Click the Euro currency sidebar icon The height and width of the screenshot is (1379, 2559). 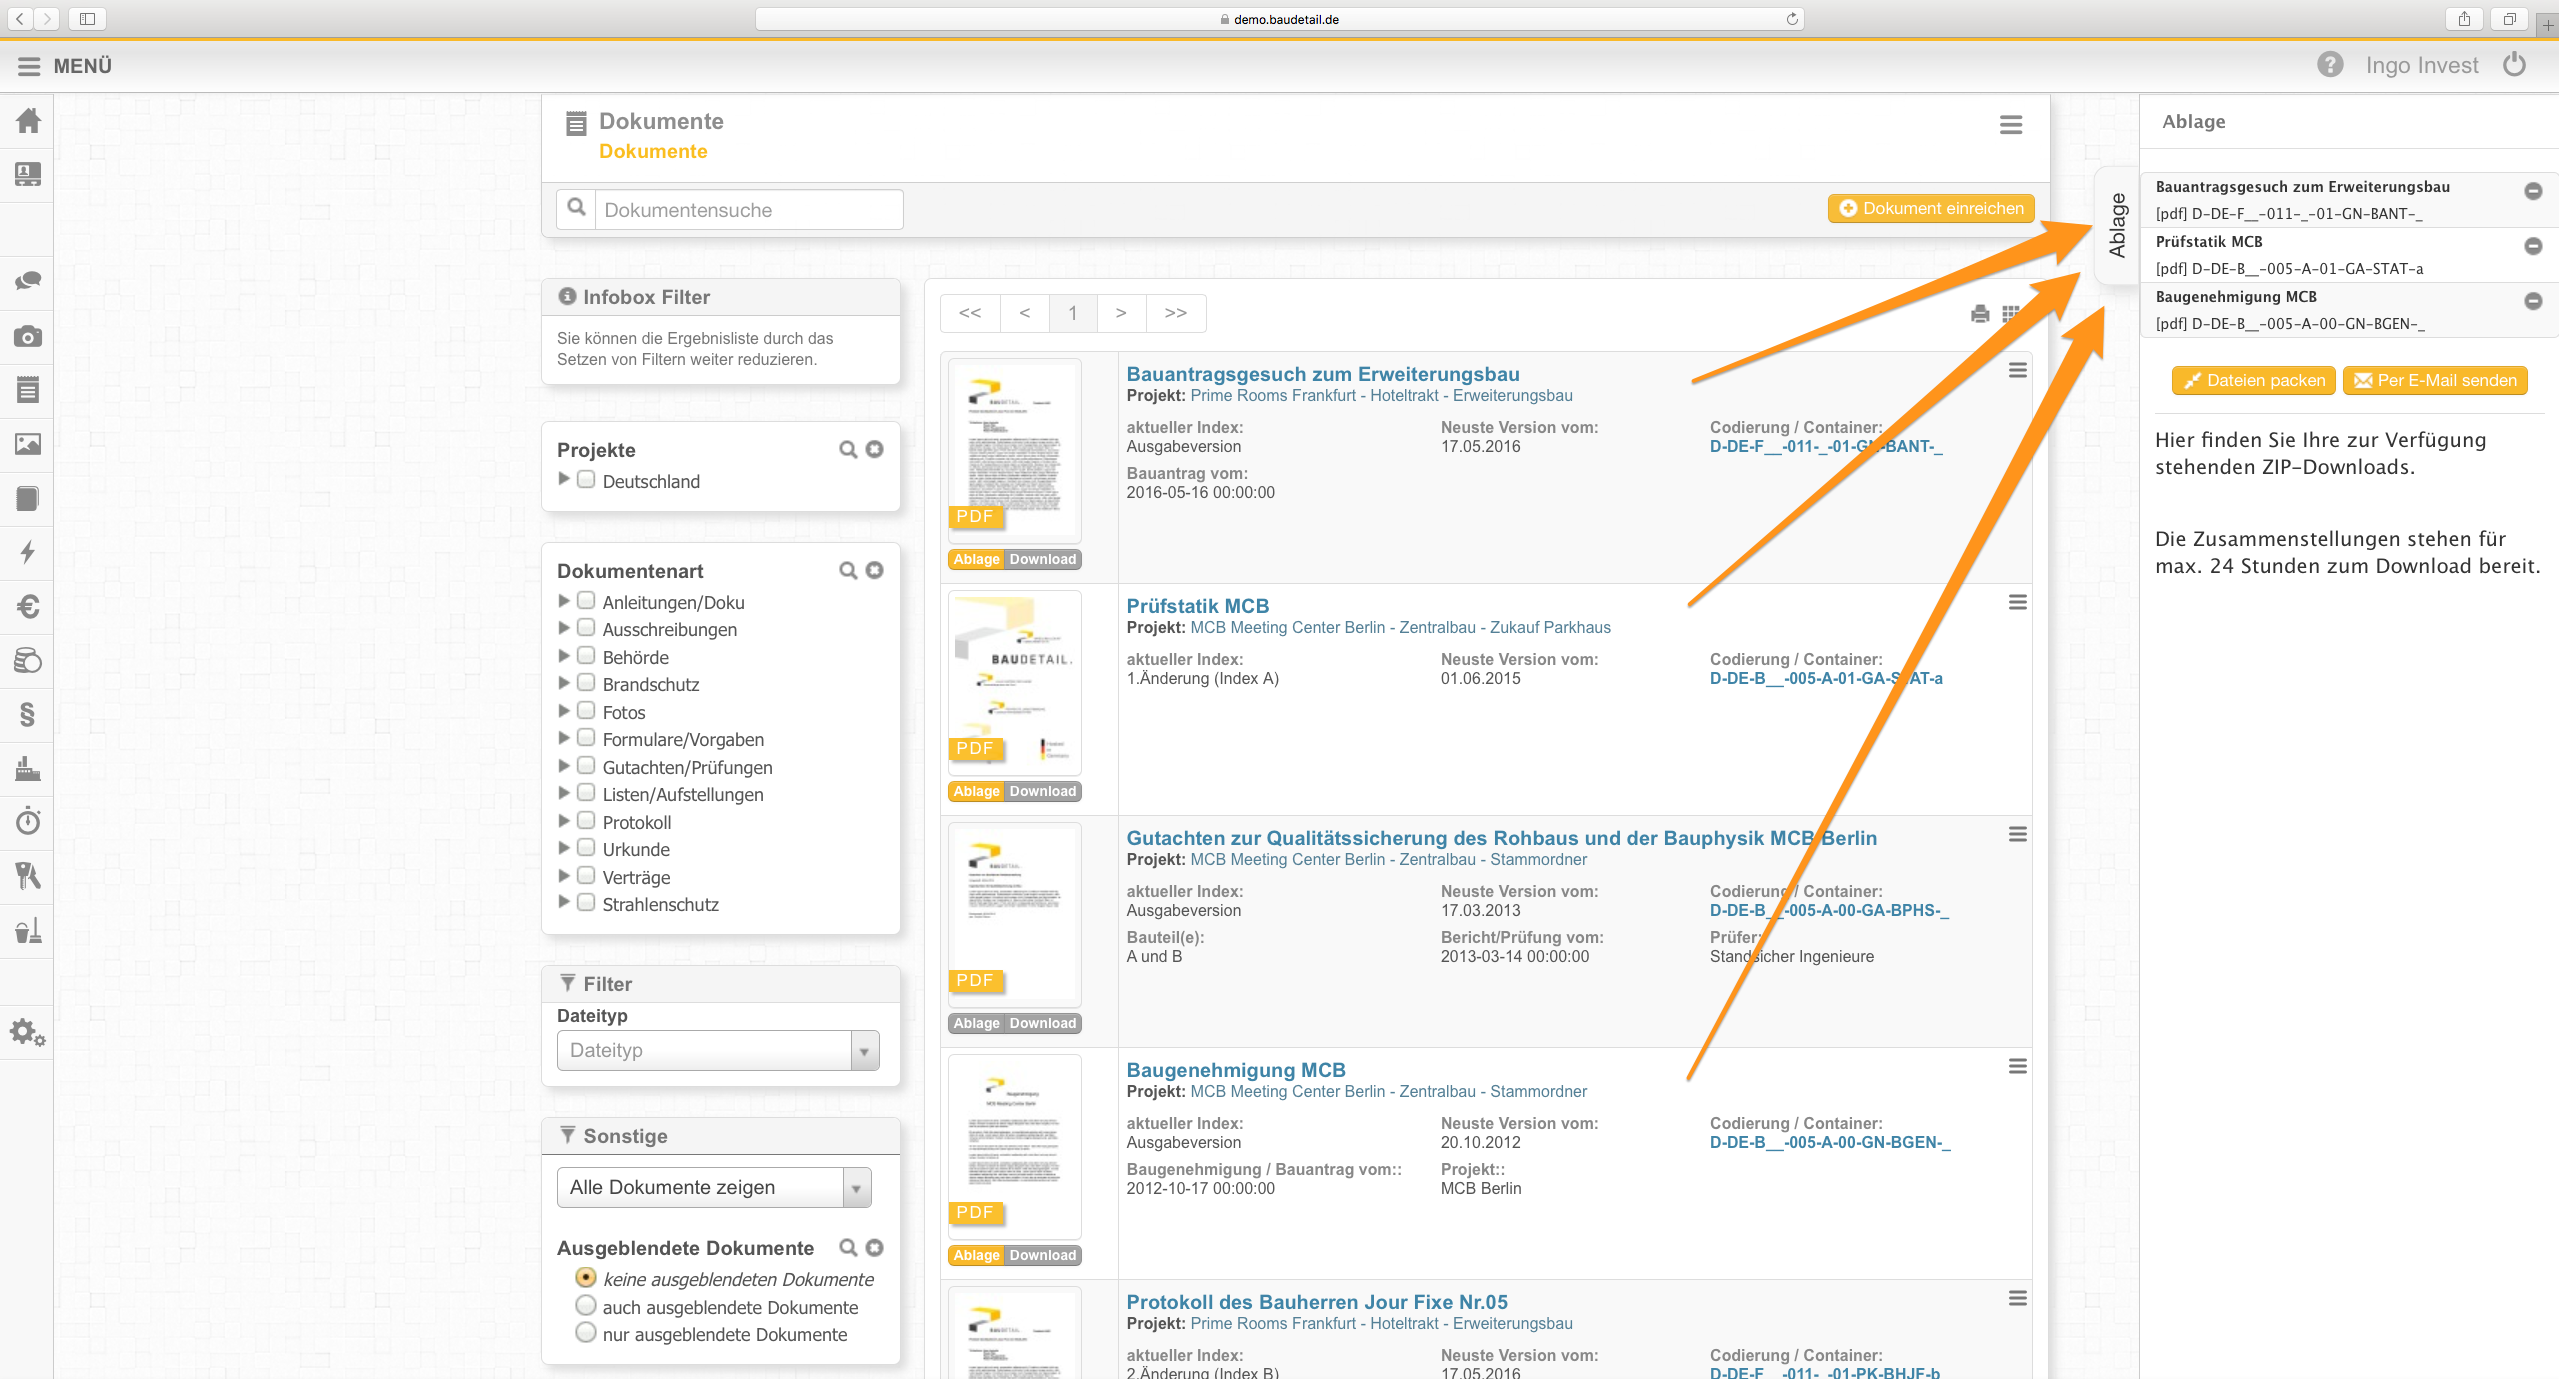[x=28, y=607]
